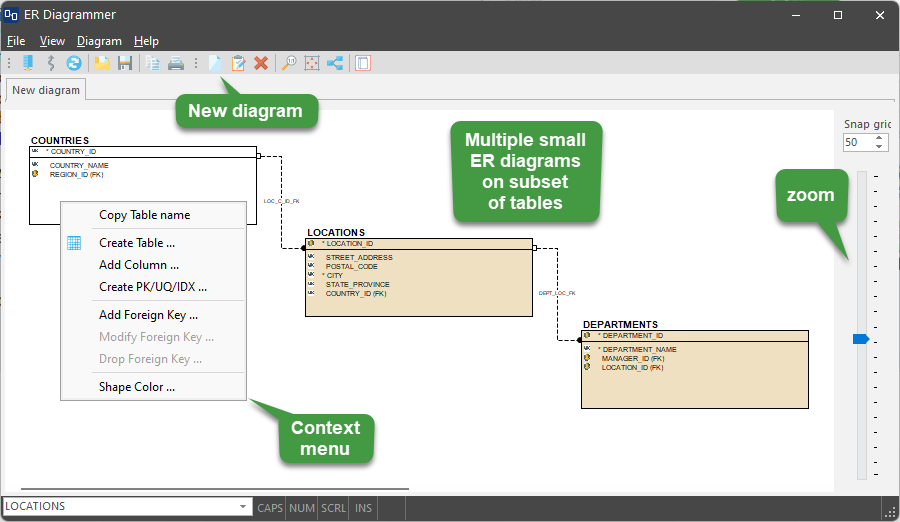Click the blue auto layout nodes icon
This screenshot has height=522, width=900.
(335, 63)
